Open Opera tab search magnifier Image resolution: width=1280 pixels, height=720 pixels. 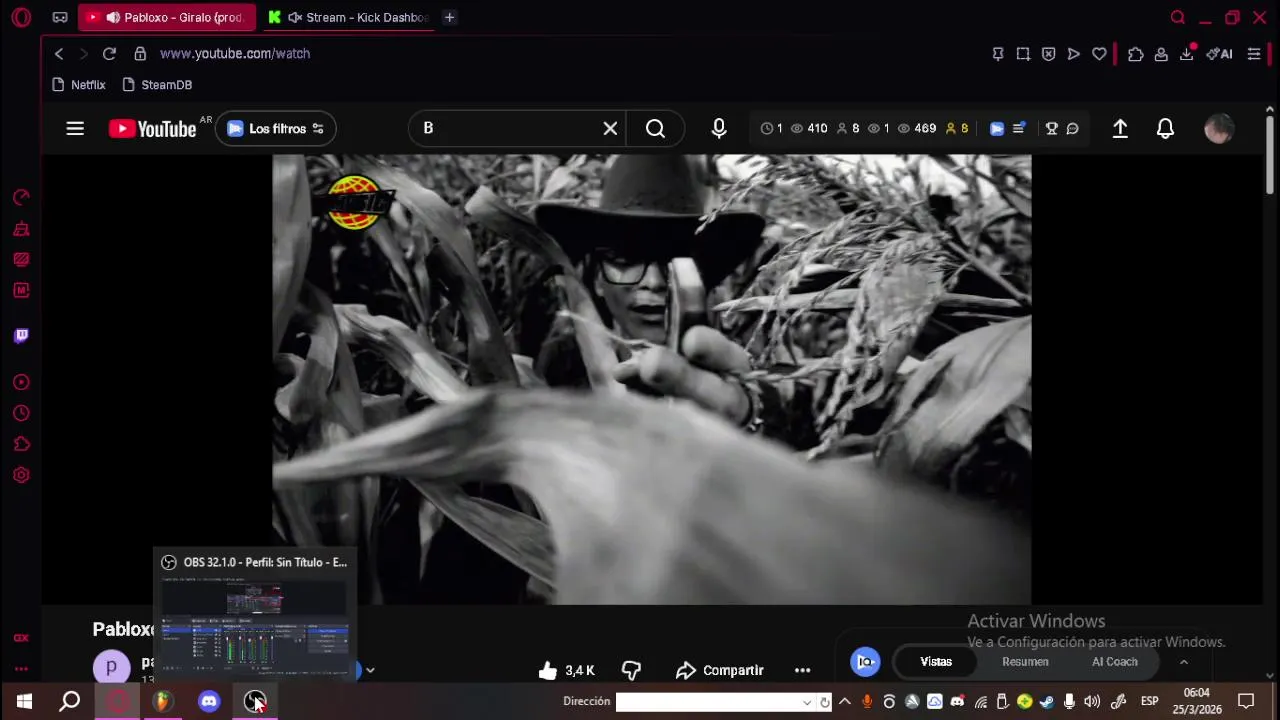(x=1178, y=17)
